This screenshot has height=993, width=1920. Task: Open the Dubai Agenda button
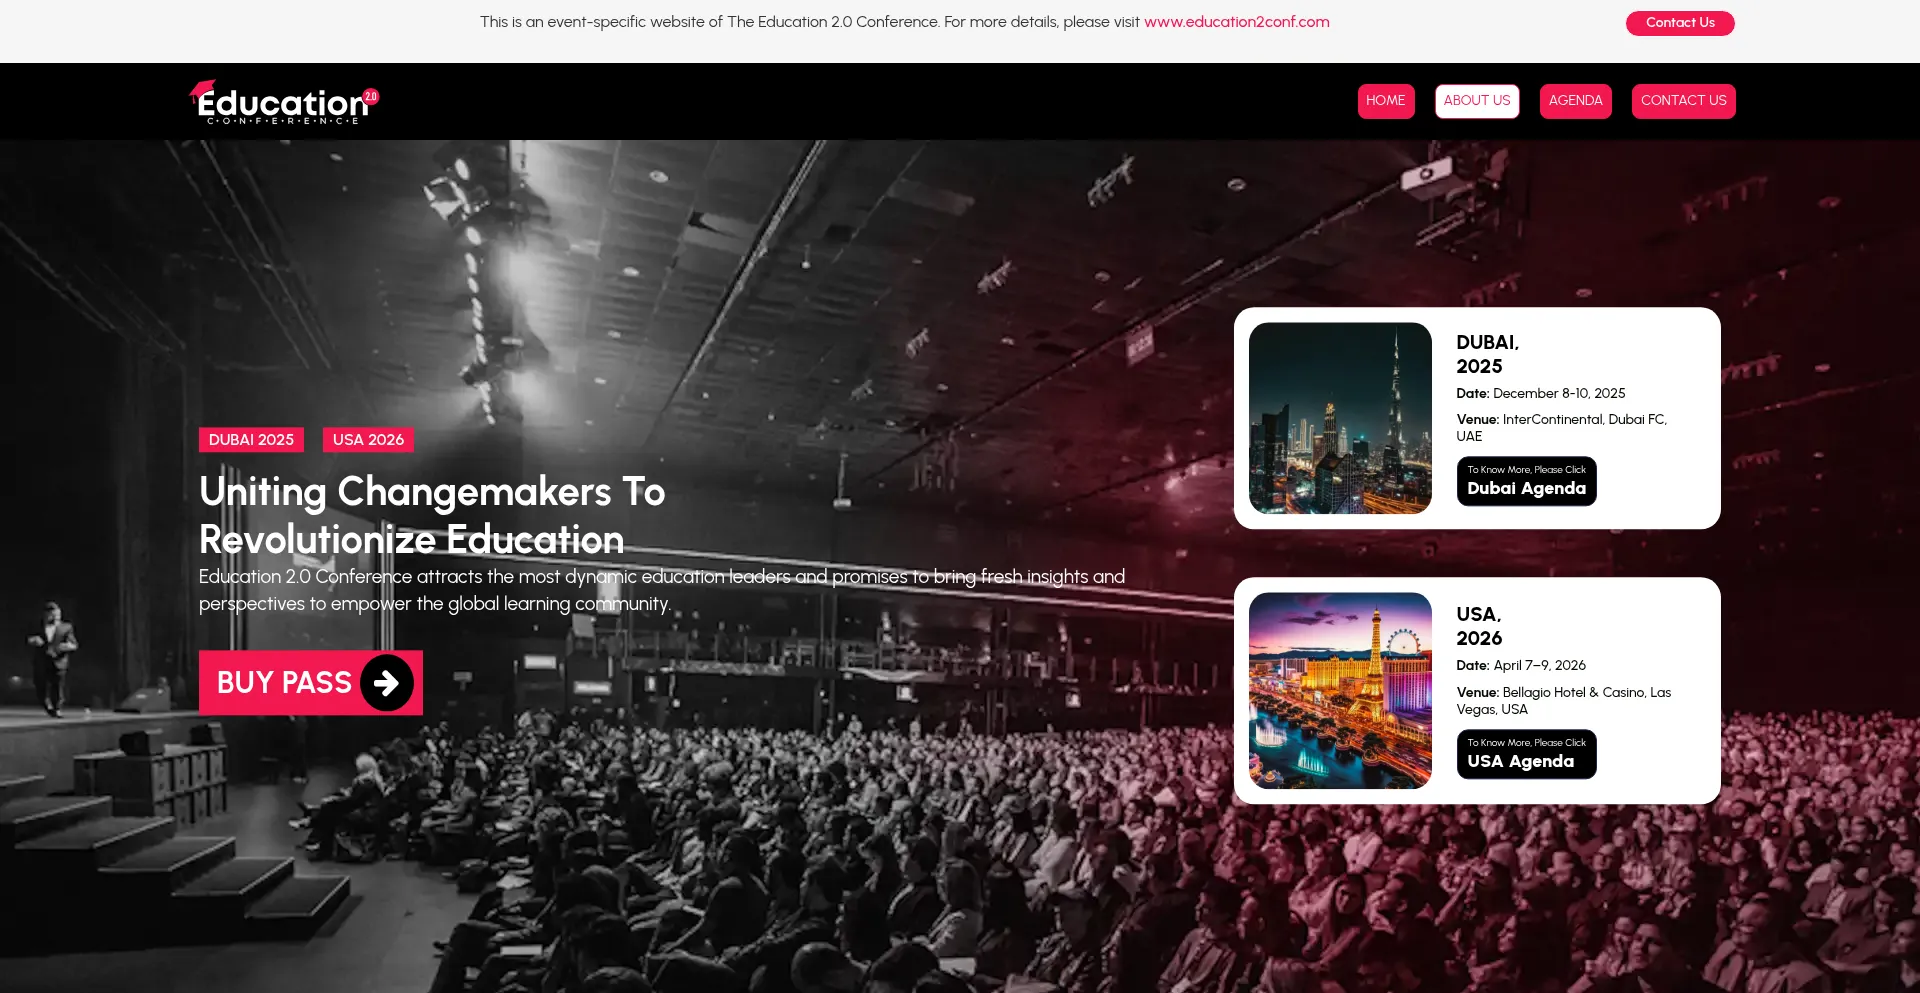[x=1527, y=481]
